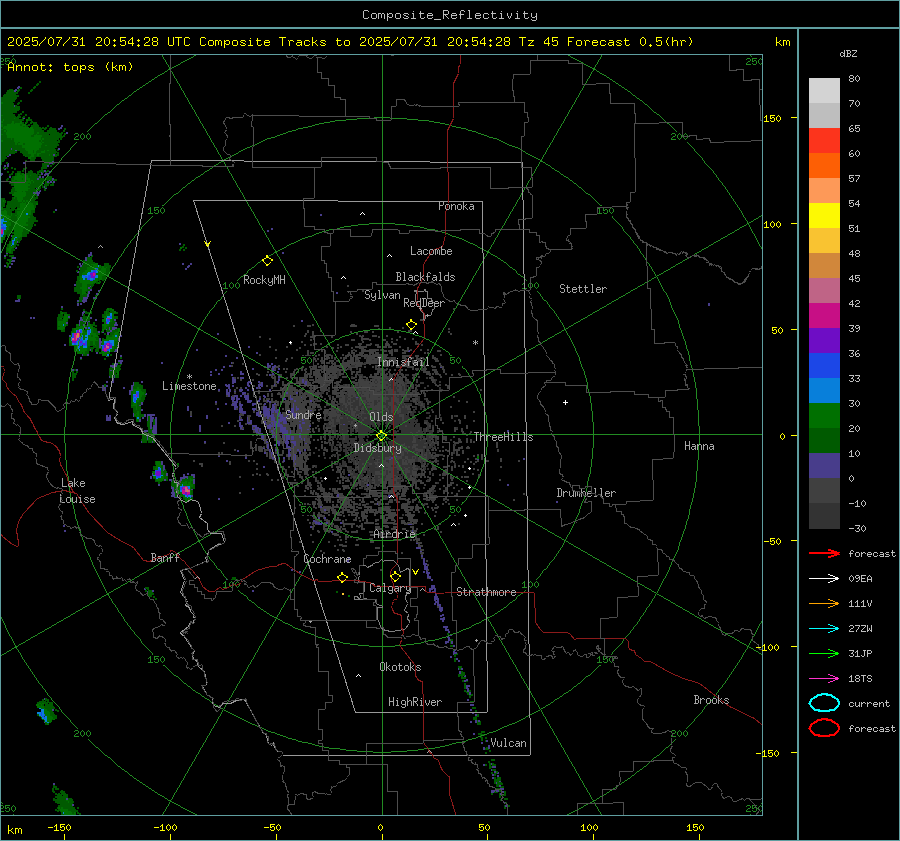This screenshot has height=841, width=900.
Task: Click the green 31JP arrow in legend
Action: point(824,653)
